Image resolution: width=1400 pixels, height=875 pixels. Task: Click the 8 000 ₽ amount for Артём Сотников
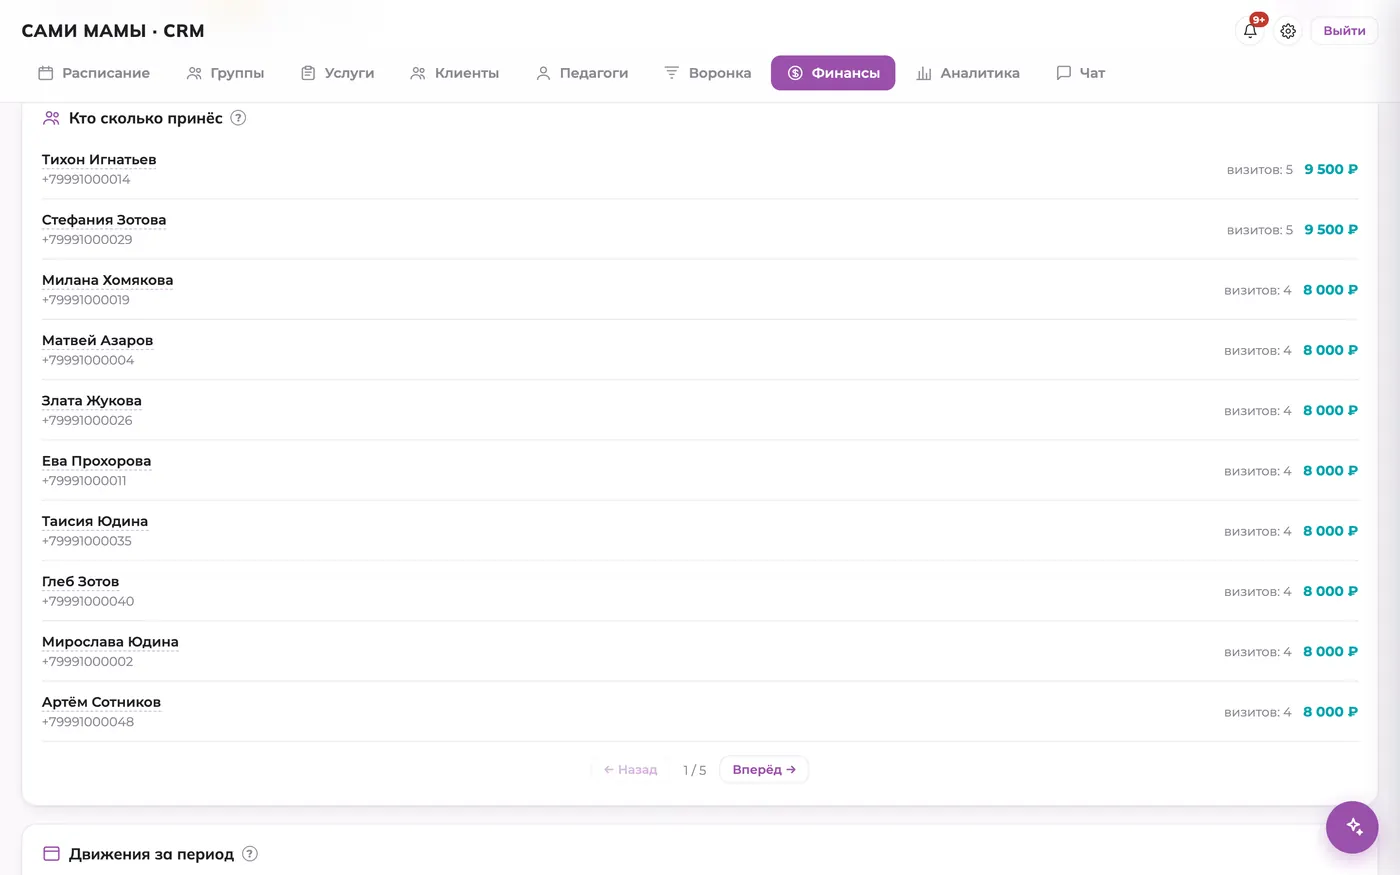pos(1331,712)
